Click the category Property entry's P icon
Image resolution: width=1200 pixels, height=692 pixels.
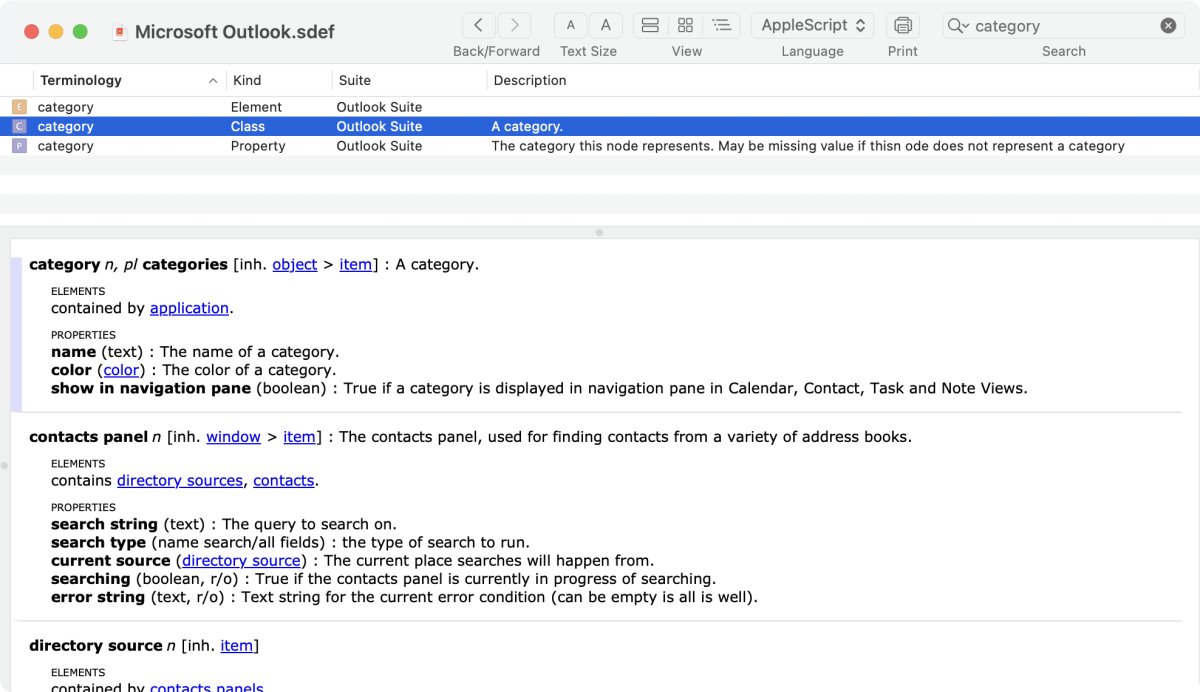click(x=18, y=146)
